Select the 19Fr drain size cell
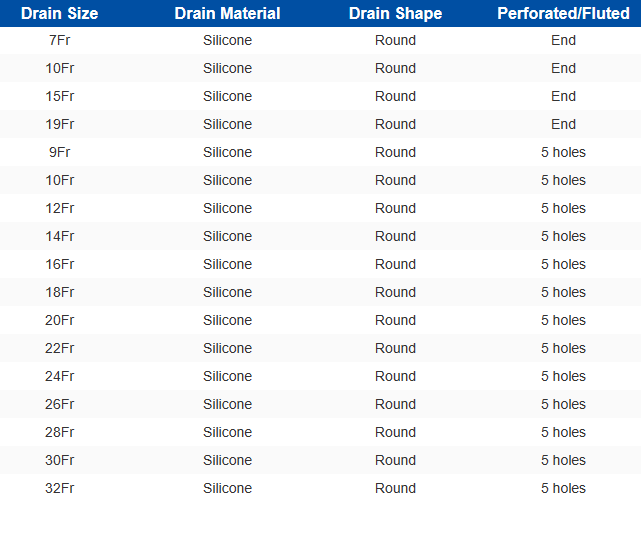 60,124
